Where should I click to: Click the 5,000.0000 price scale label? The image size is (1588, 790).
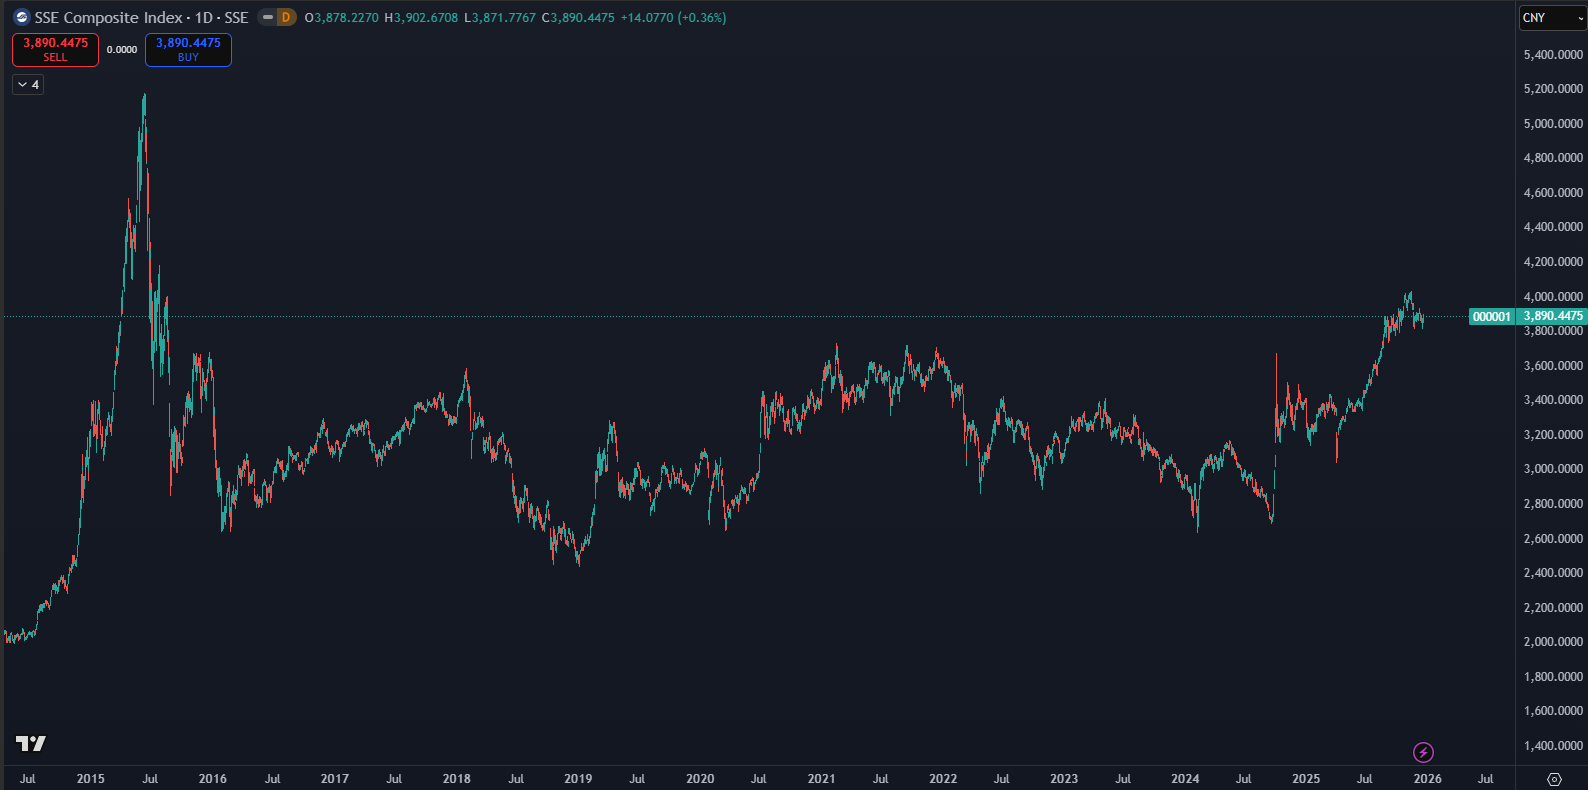pyautogui.click(x=1553, y=124)
